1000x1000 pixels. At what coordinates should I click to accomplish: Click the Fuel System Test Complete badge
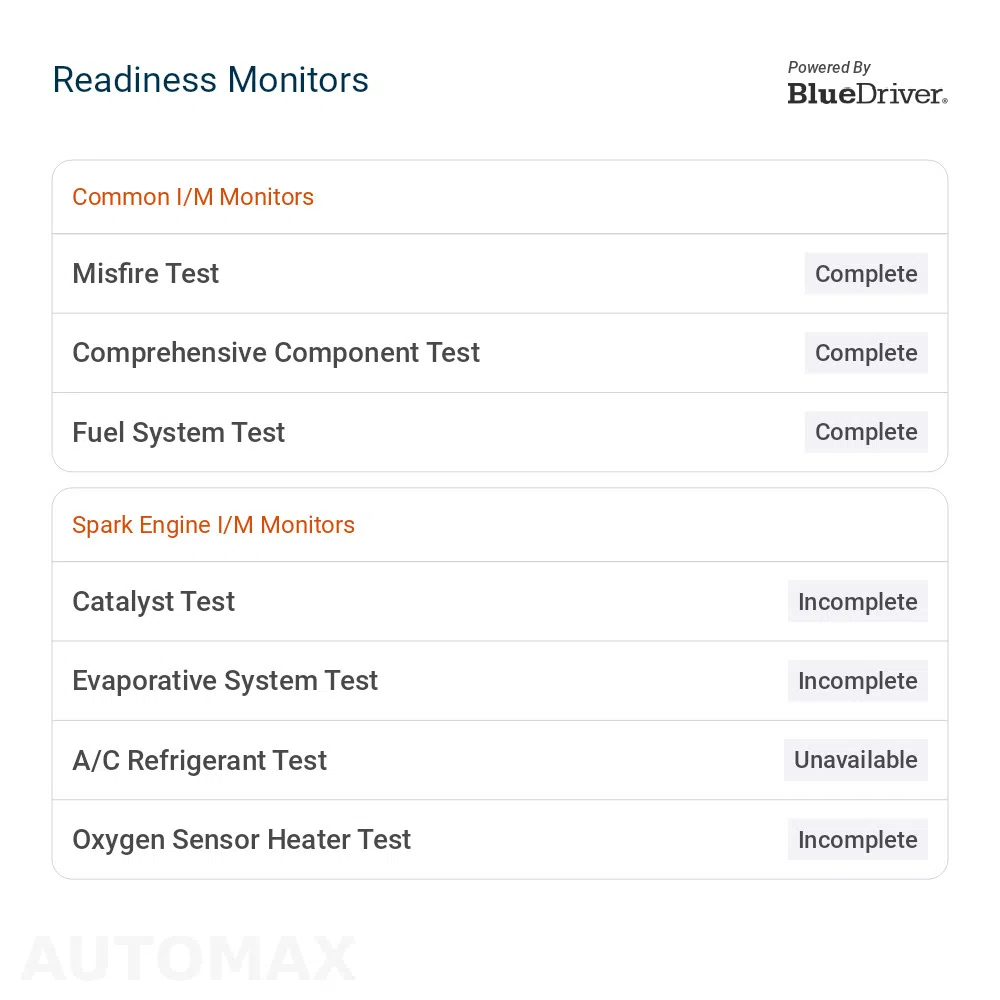point(866,432)
